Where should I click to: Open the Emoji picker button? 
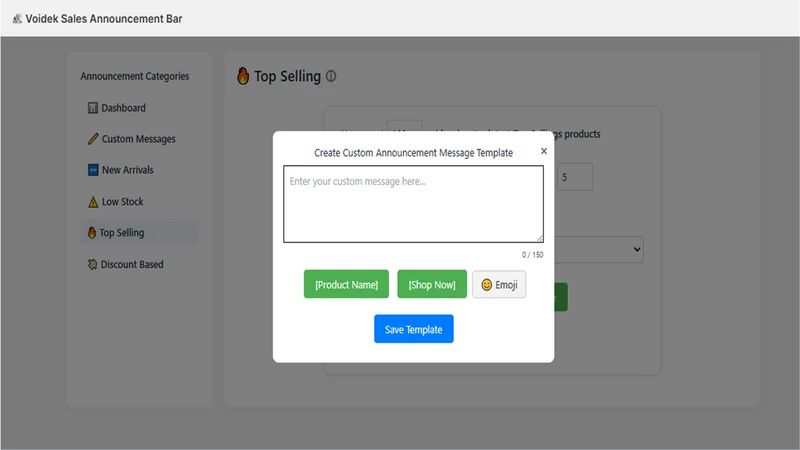coord(499,284)
